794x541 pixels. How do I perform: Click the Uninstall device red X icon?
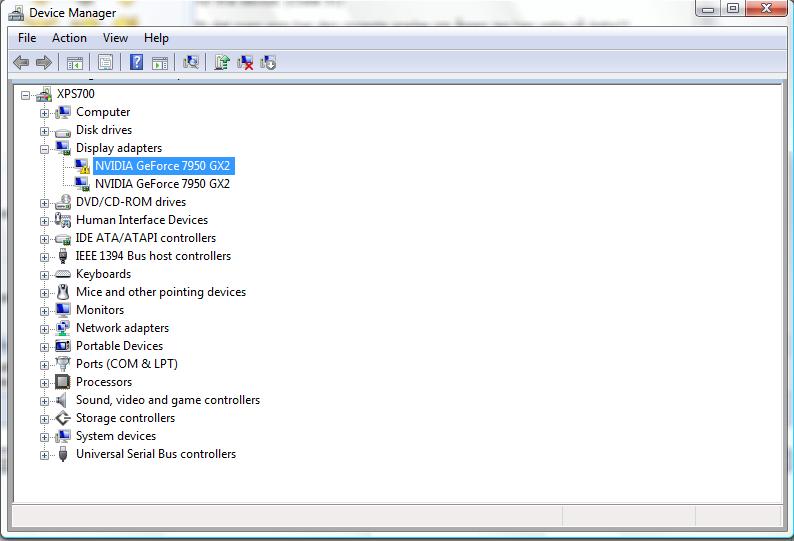click(245, 62)
